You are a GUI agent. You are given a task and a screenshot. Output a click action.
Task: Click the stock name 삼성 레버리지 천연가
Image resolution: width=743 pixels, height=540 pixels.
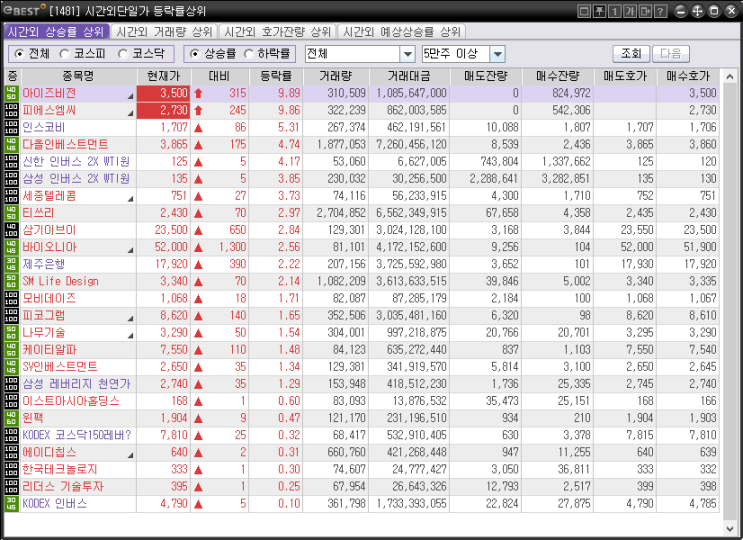tap(77, 384)
